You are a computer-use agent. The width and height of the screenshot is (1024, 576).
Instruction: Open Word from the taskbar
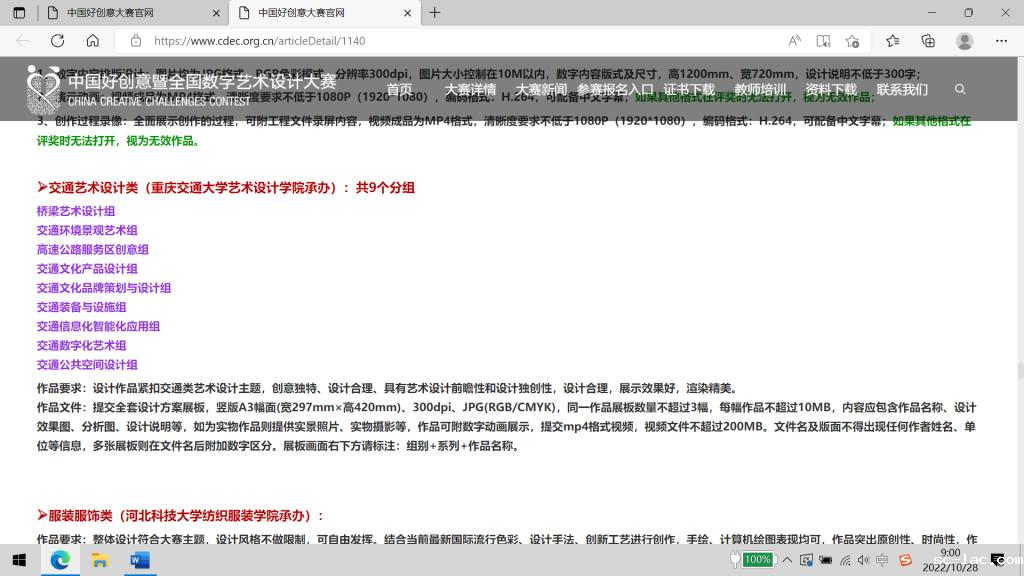(139, 560)
